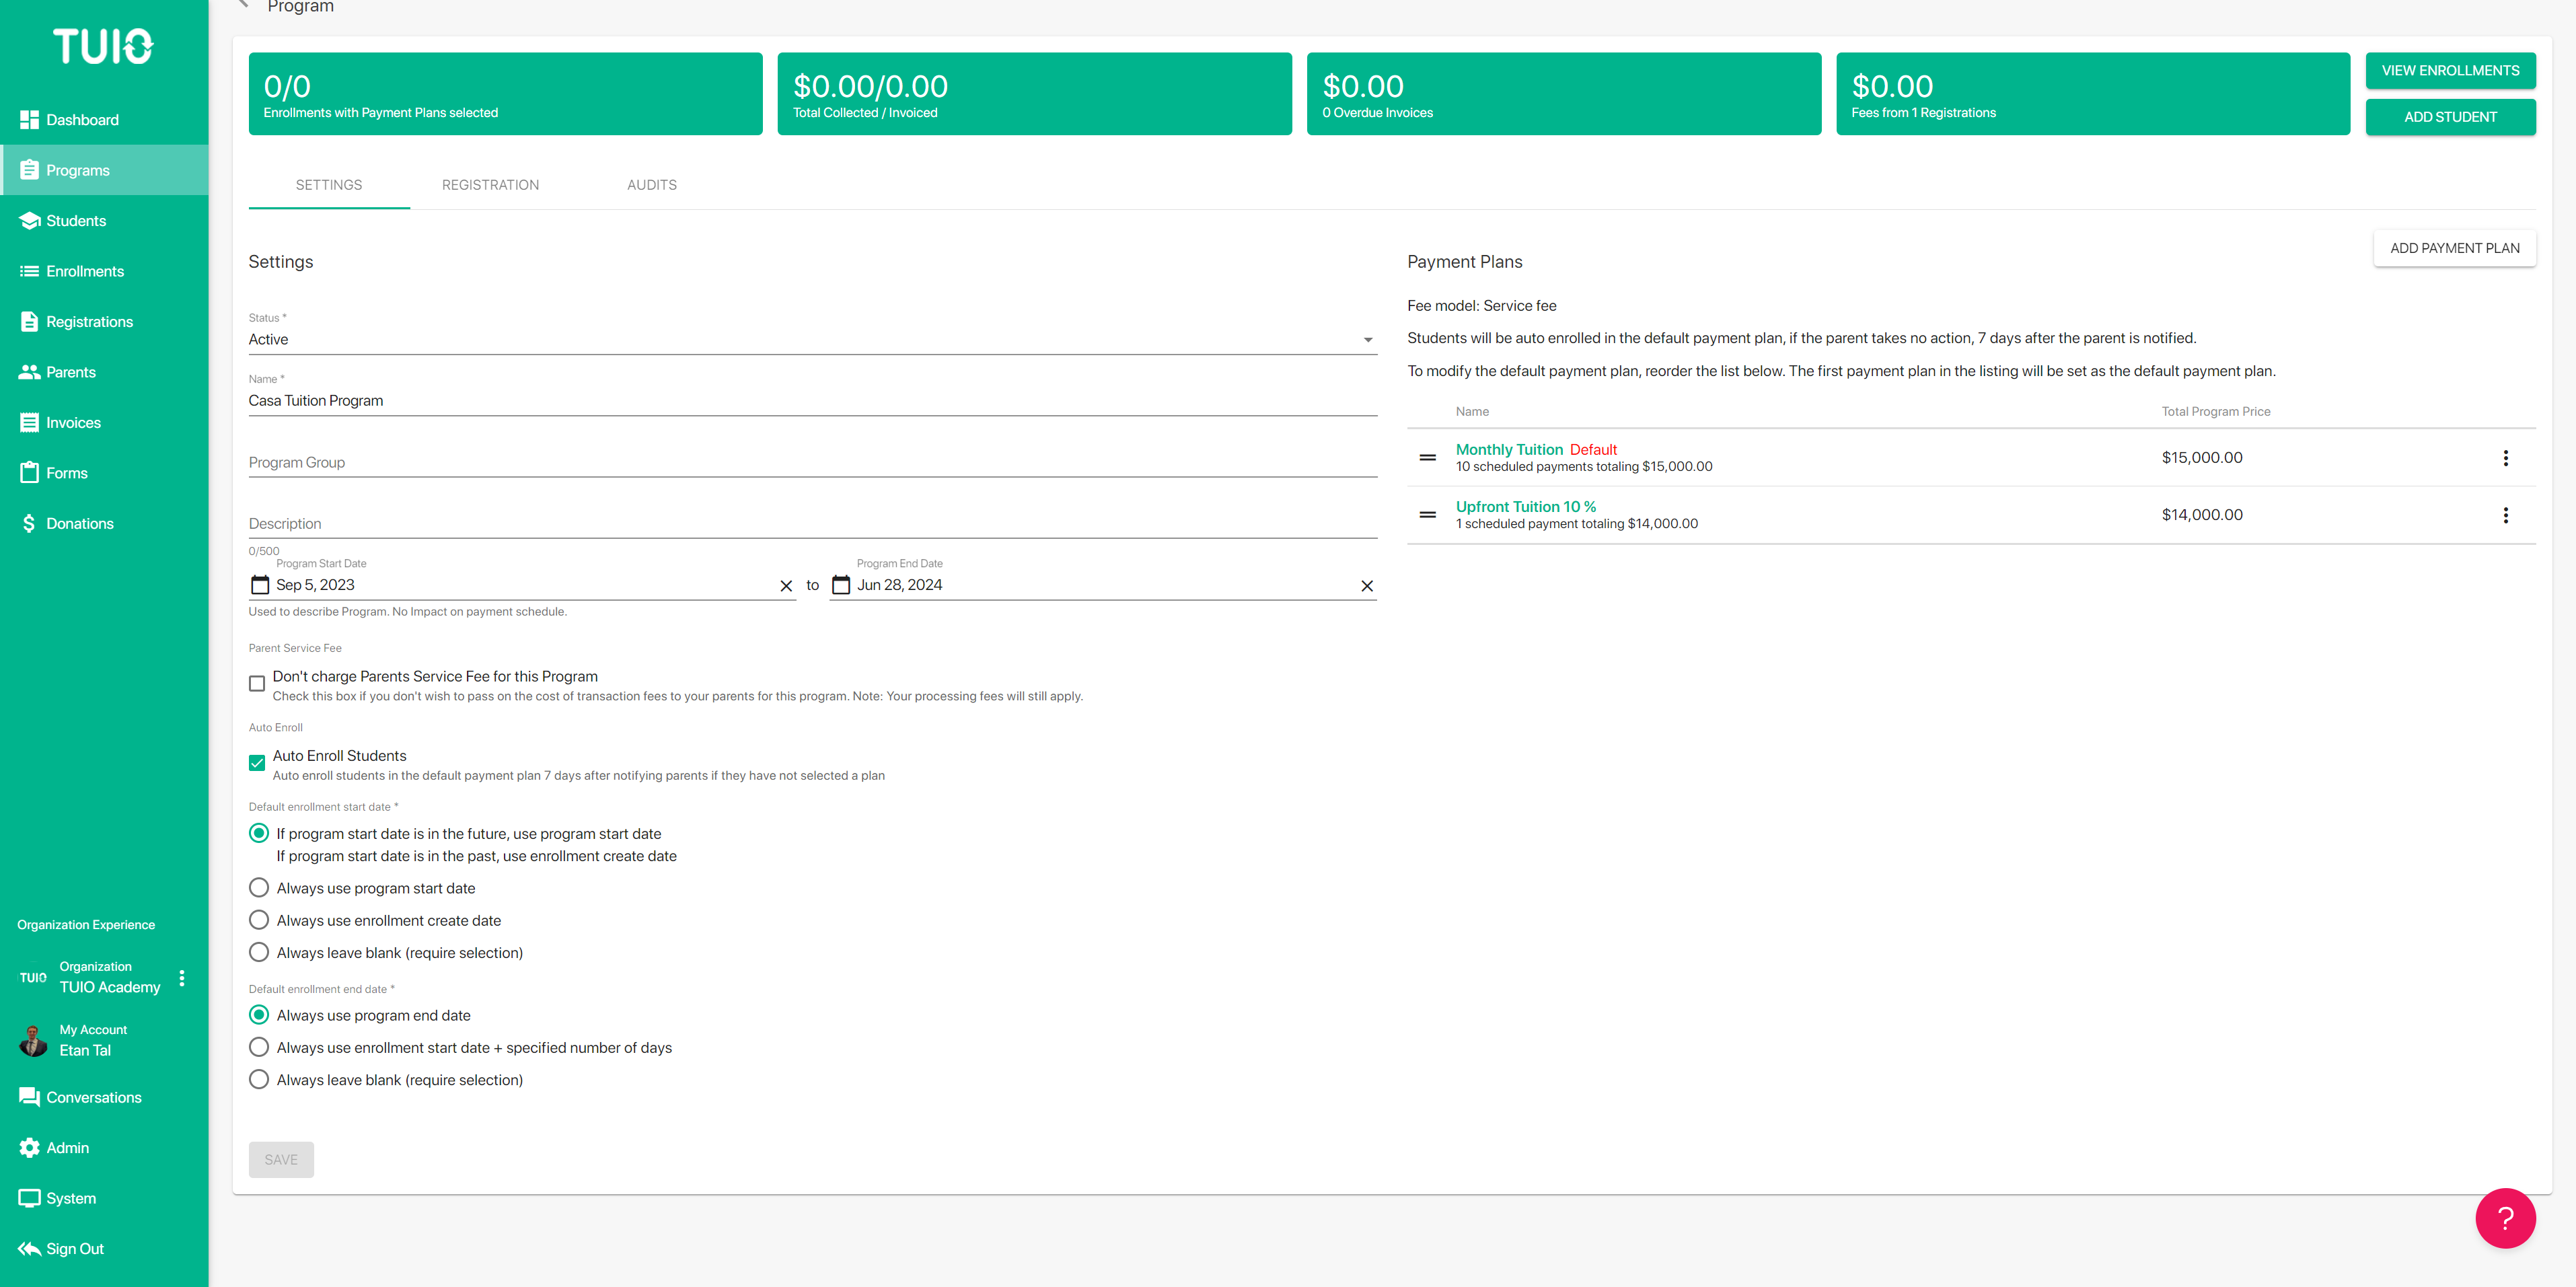
Task: Click VIEW ENROLLMENTS button
Action: [x=2450, y=70]
